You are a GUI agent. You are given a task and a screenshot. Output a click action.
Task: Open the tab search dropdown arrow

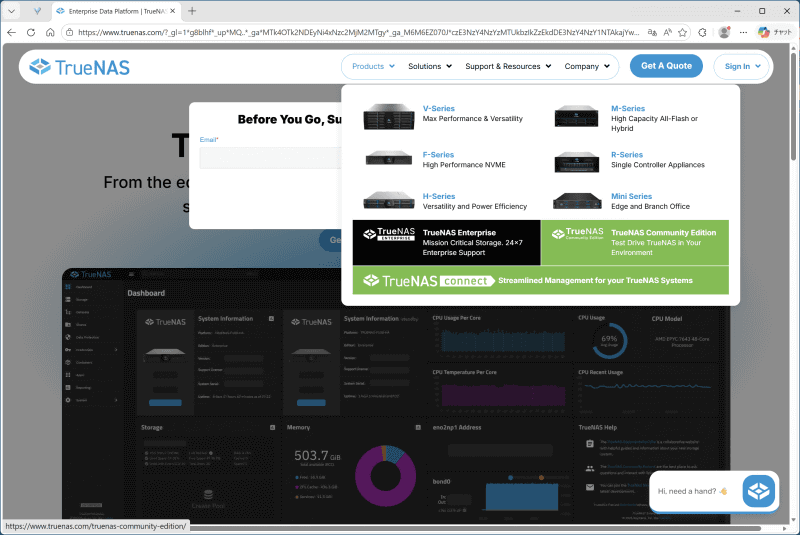tap(11, 11)
